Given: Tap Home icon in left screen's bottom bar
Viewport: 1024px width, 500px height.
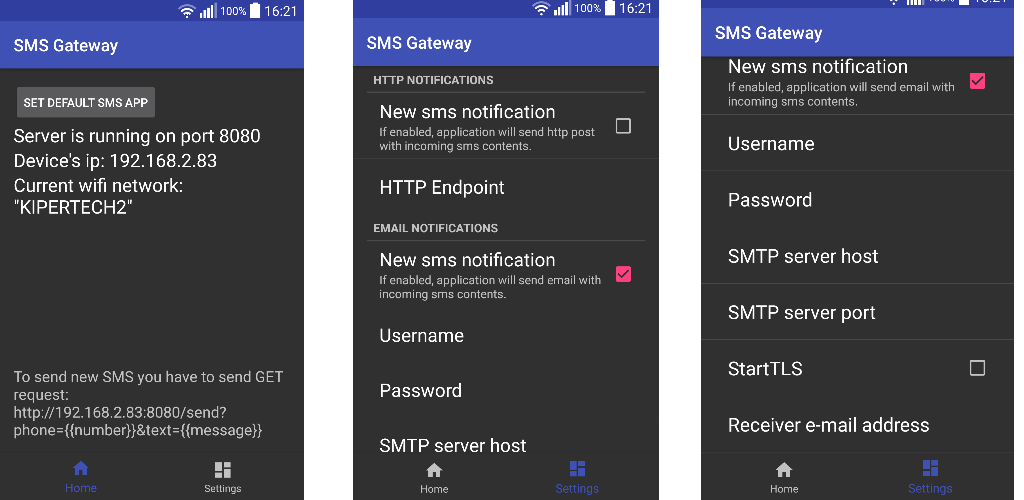Looking at the screenshot, I should coord(80,469).
